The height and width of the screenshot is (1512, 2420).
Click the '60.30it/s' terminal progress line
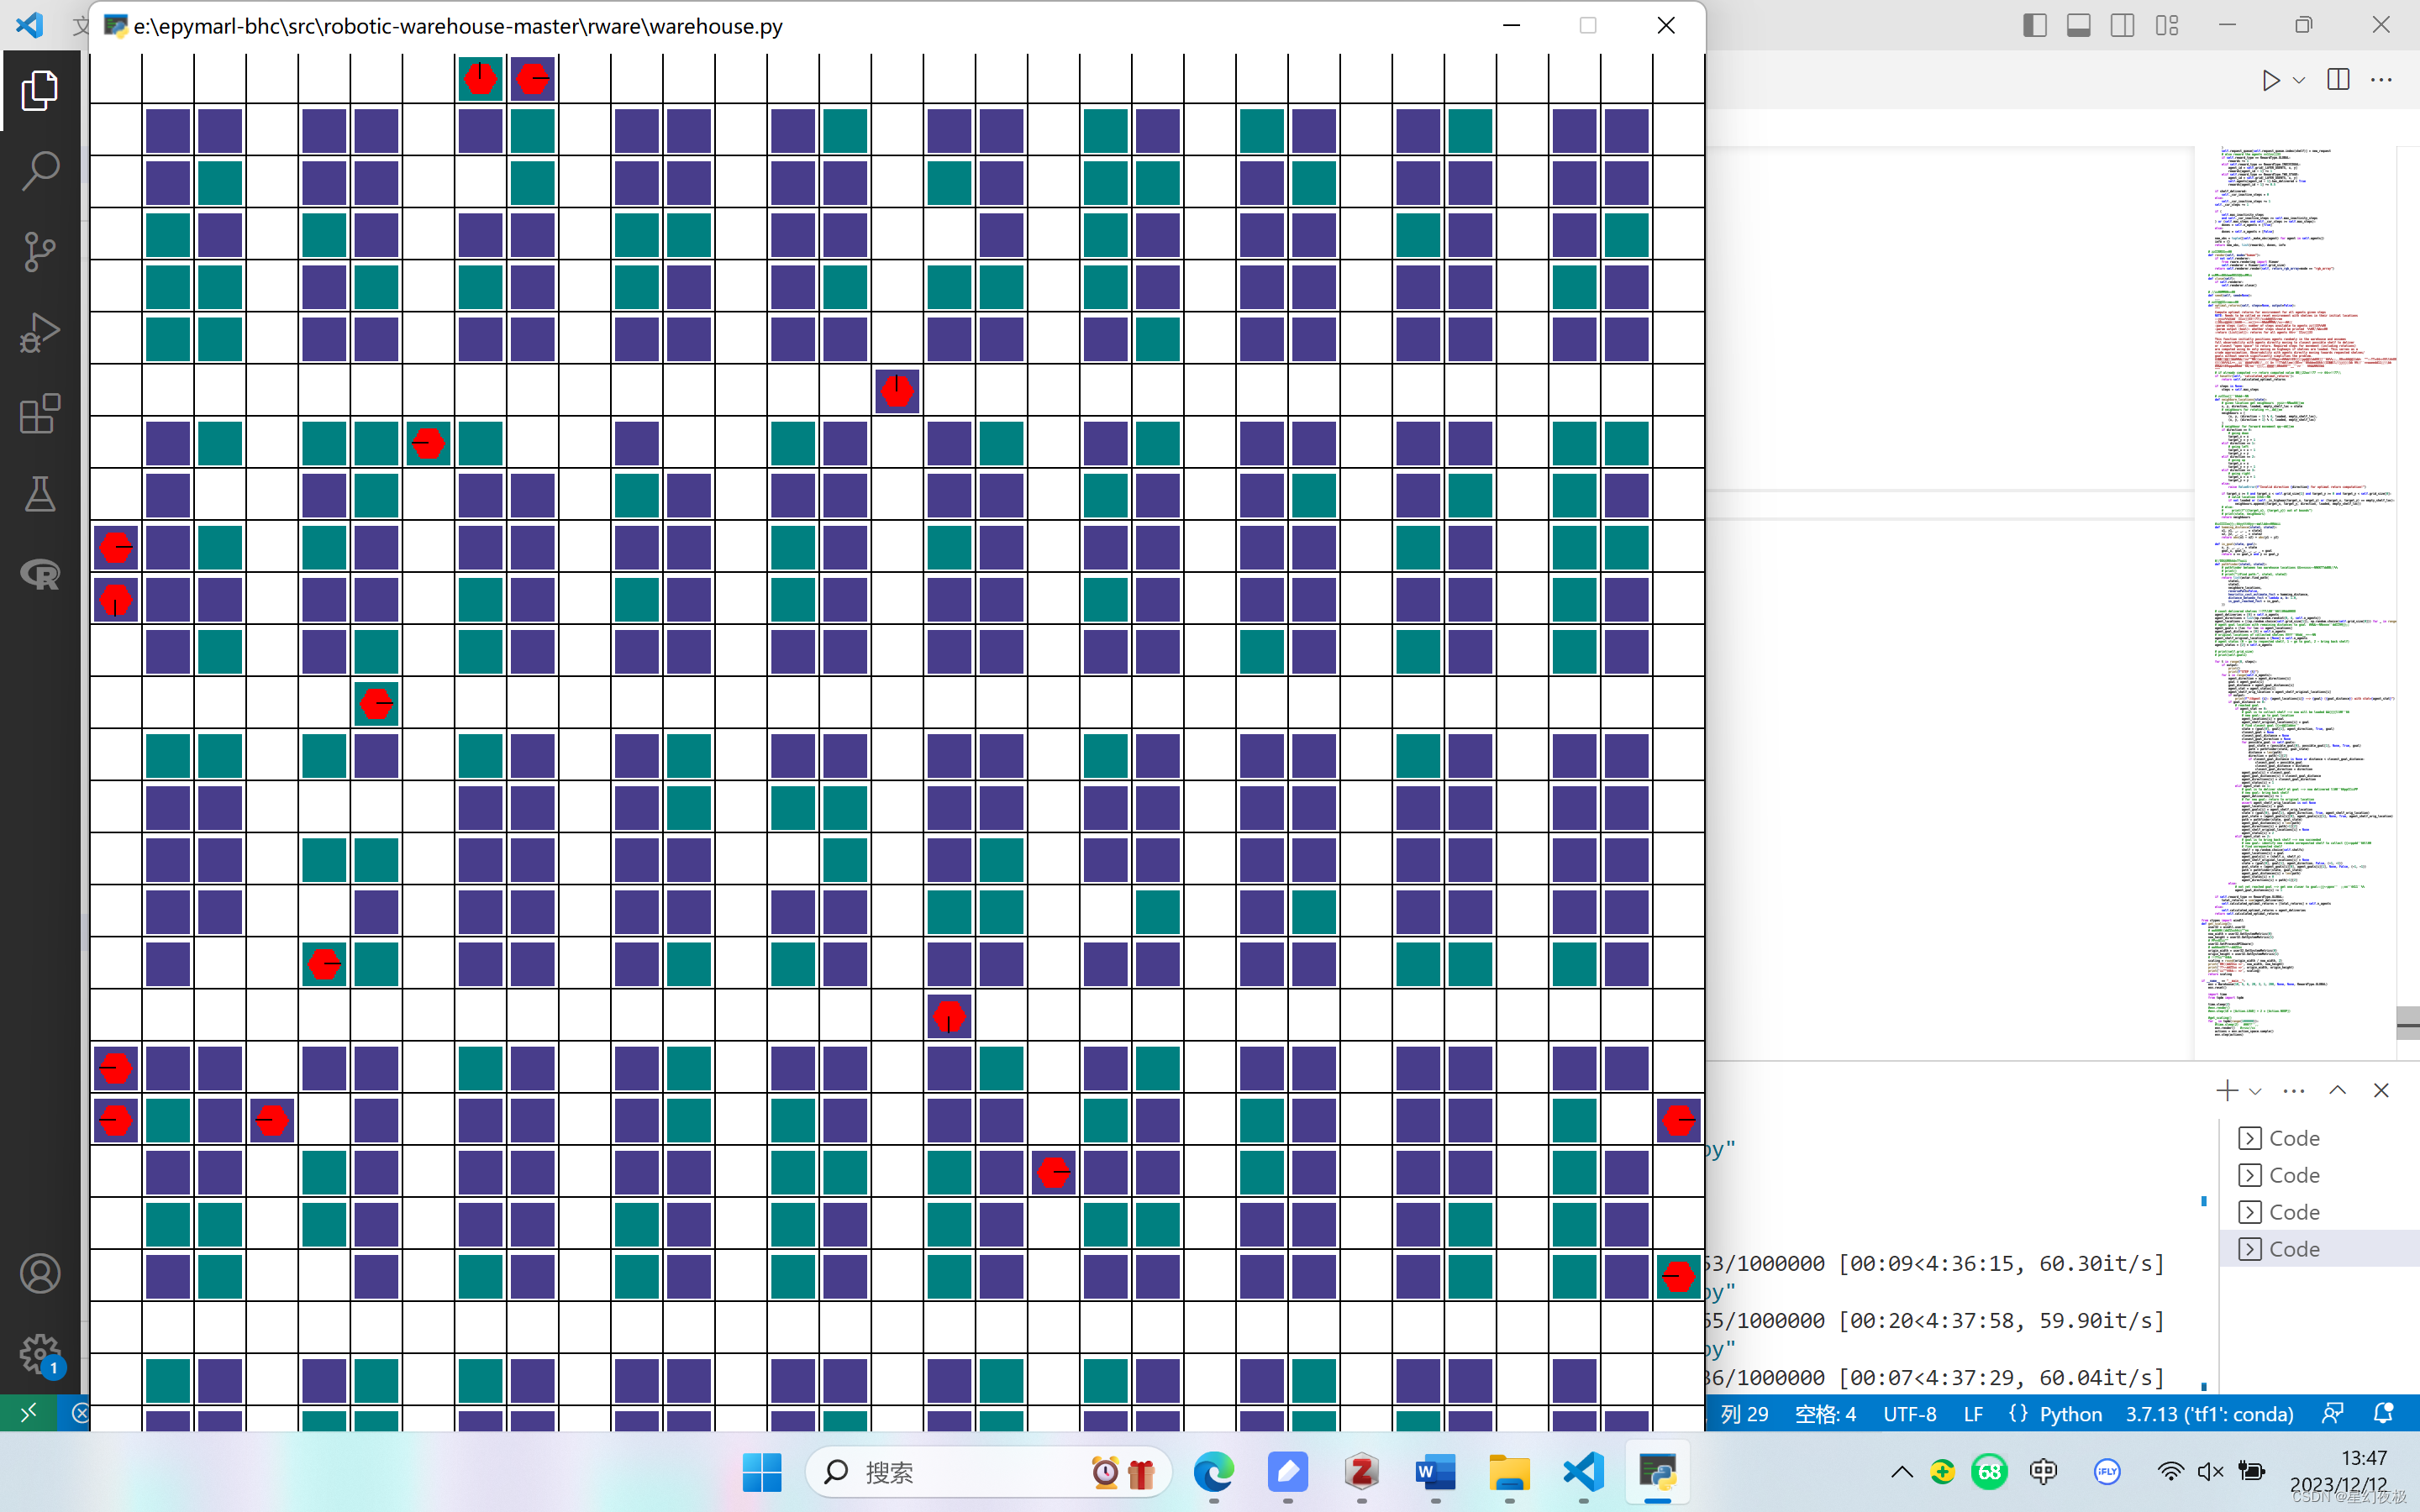pos(1936,1263)
